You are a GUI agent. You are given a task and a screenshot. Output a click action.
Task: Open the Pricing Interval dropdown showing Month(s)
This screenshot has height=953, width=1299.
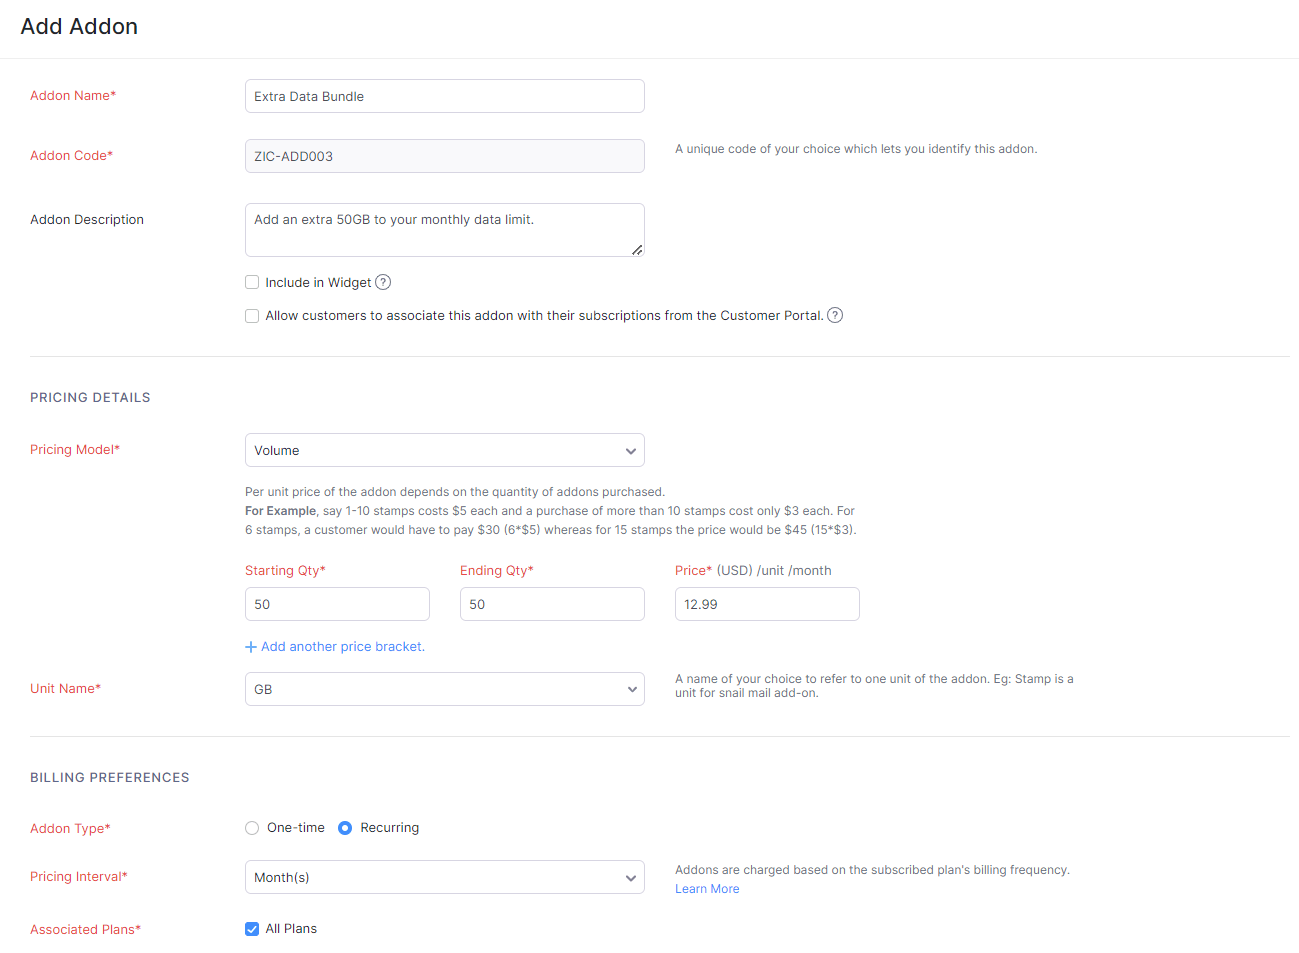pyautogui.click(x=445, y=877)
